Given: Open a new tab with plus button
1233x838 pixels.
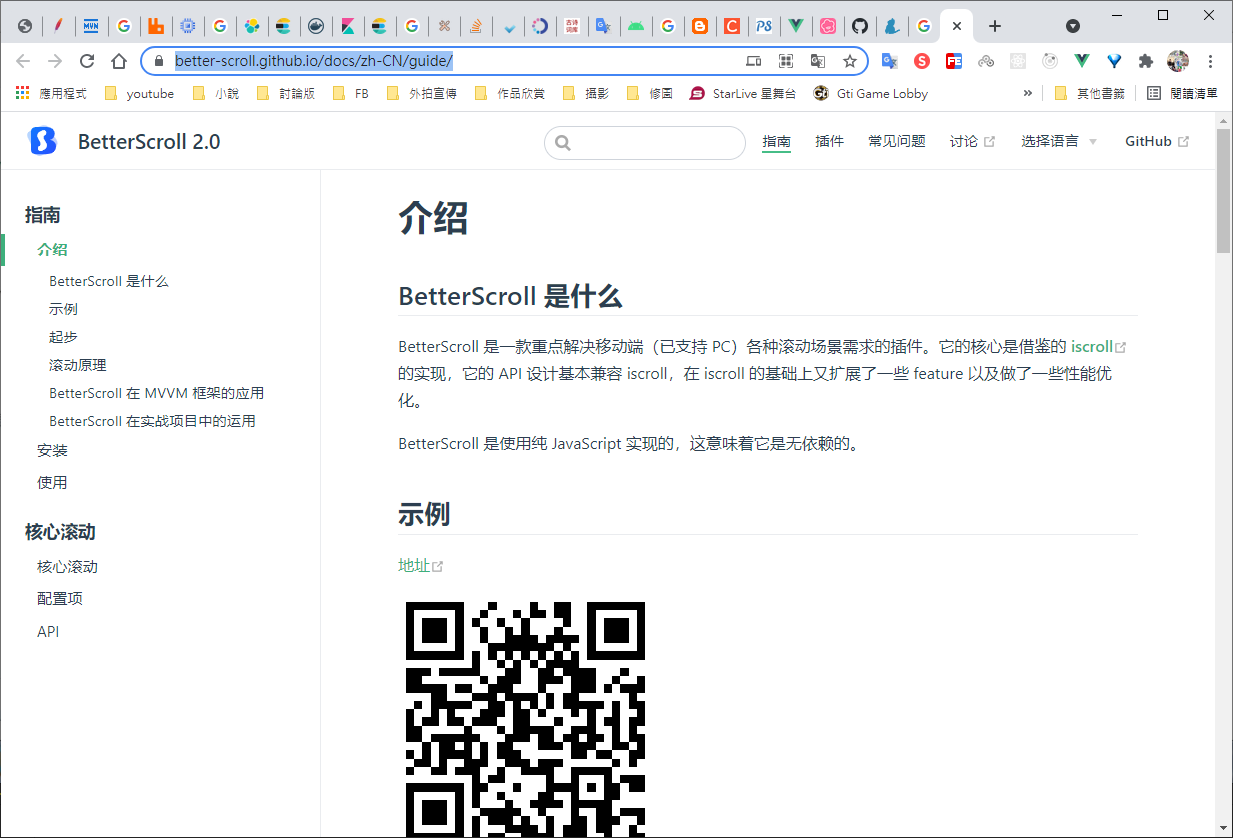Looking at the screenshot, I should pos(994,26).
